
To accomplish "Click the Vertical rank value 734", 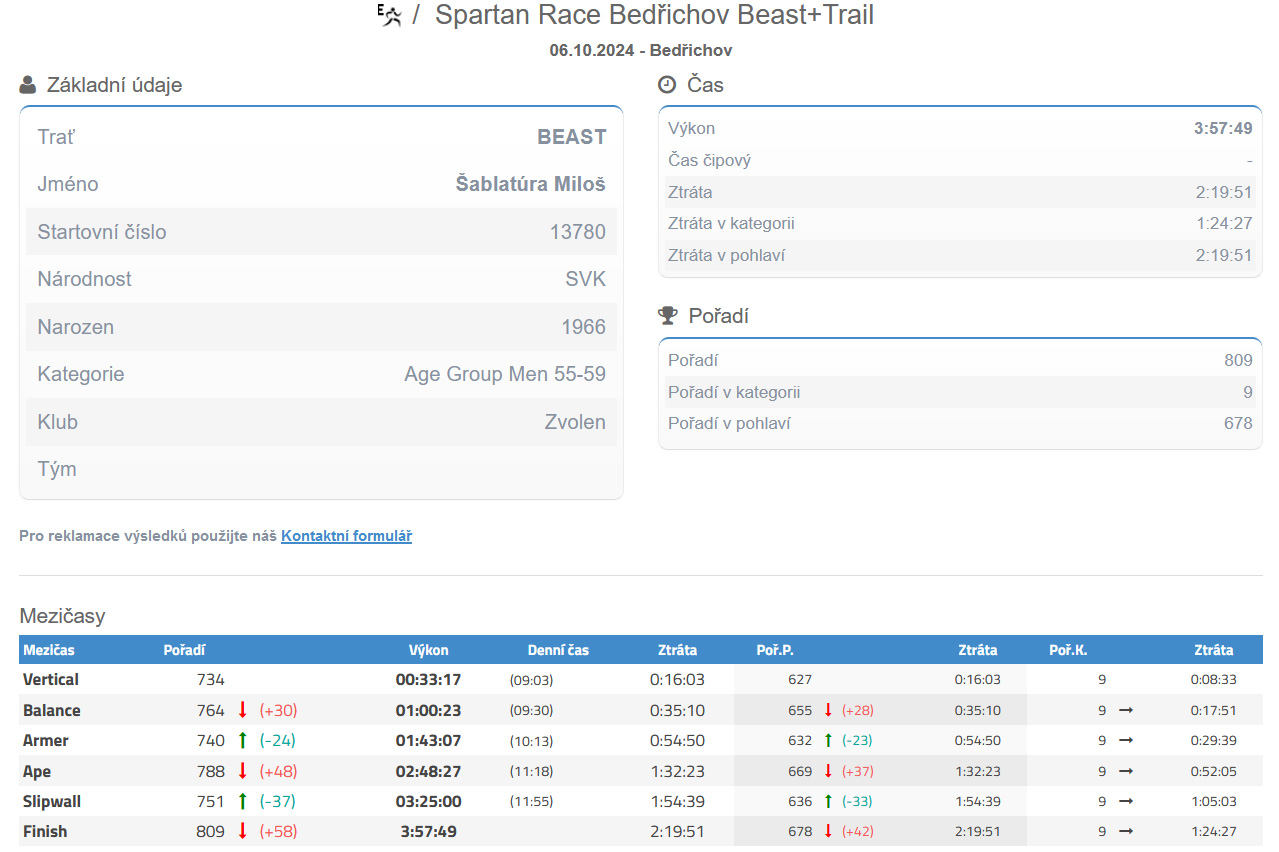I will 211,679.
